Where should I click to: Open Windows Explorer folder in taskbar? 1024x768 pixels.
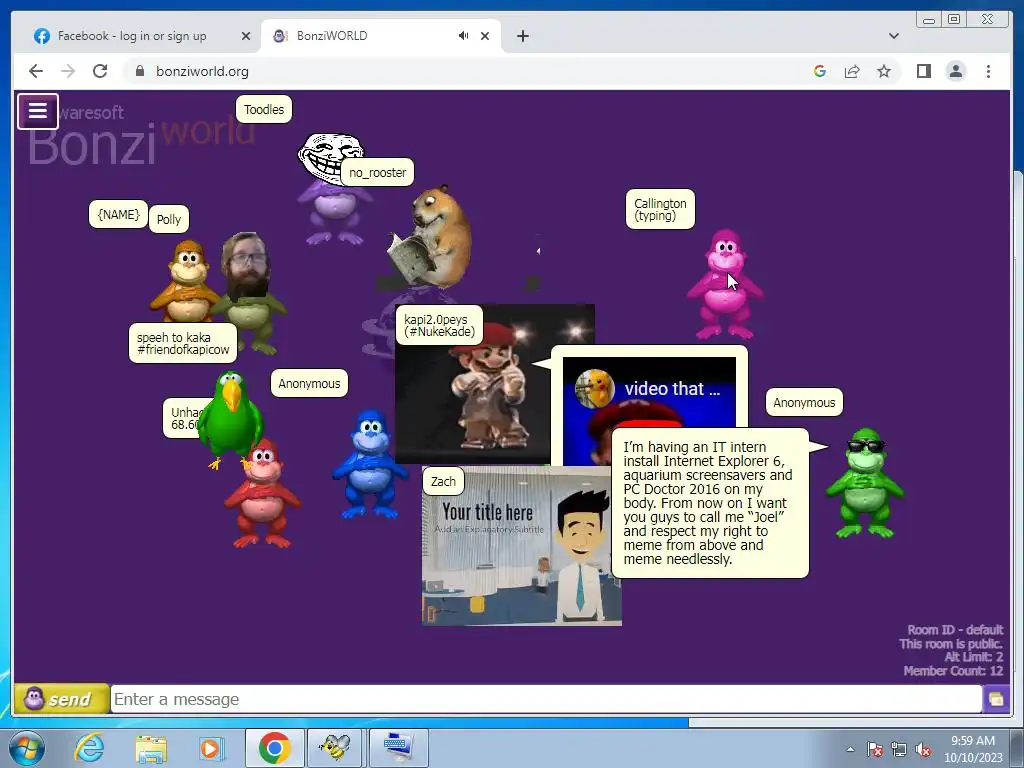(151, 748)
